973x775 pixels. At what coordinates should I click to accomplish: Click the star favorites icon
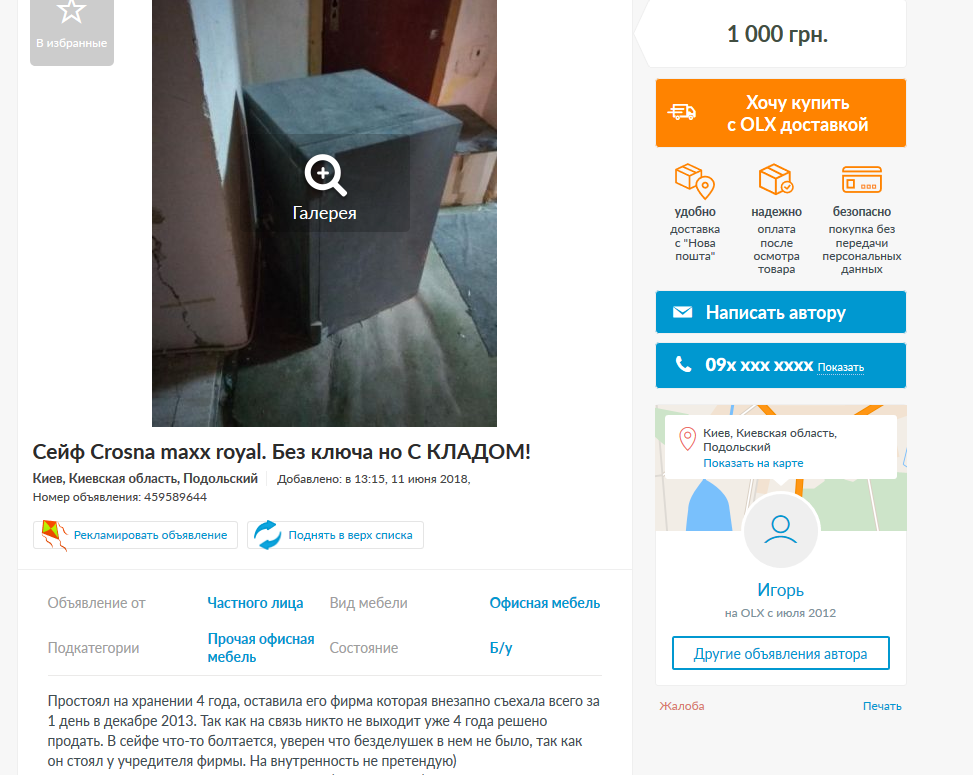click(x=71, y=11)
